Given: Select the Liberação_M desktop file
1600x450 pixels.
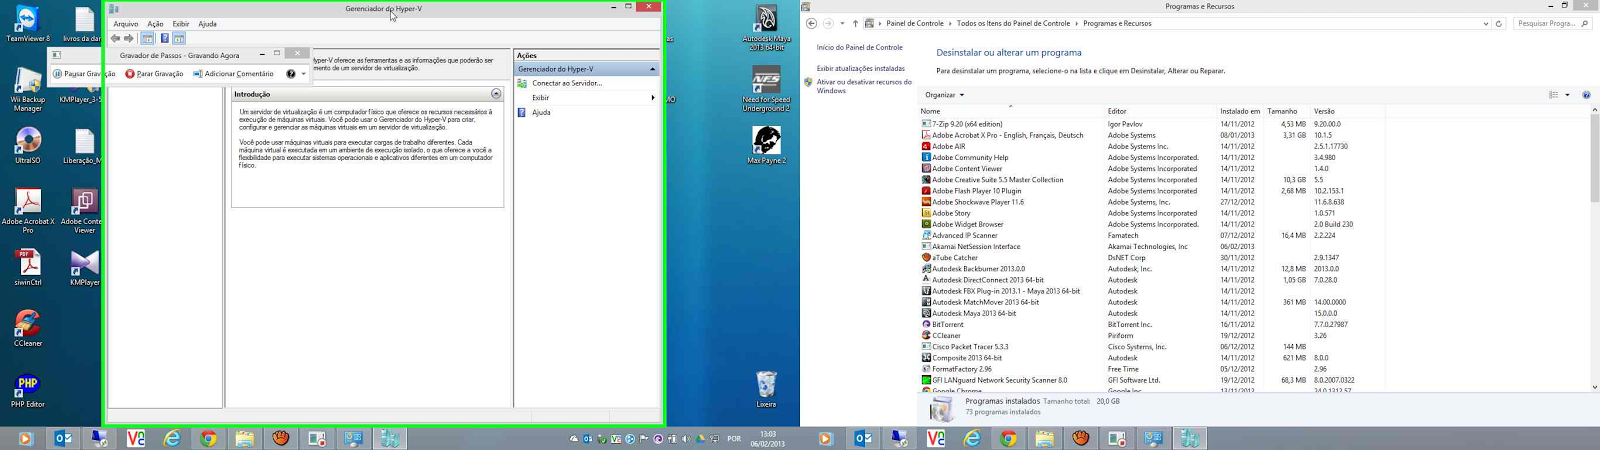Looking at the screenshot, I should pyautogui.click(x=84, y=146).
